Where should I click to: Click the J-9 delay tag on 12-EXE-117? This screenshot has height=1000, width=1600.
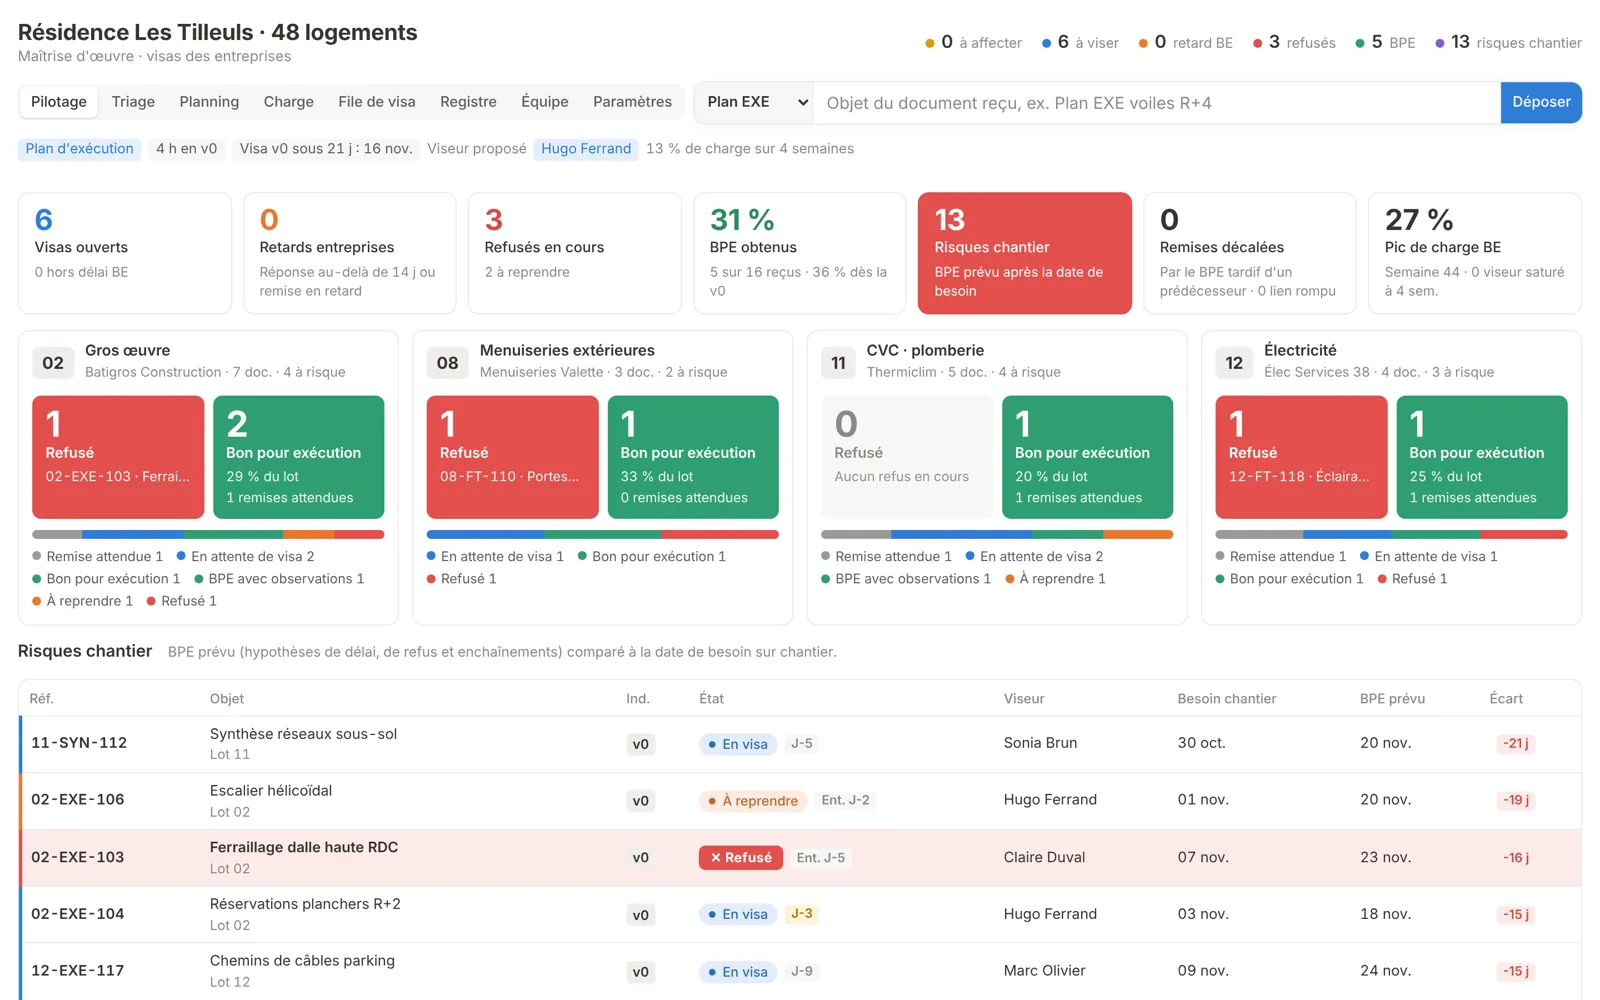(x=801, y=971)
